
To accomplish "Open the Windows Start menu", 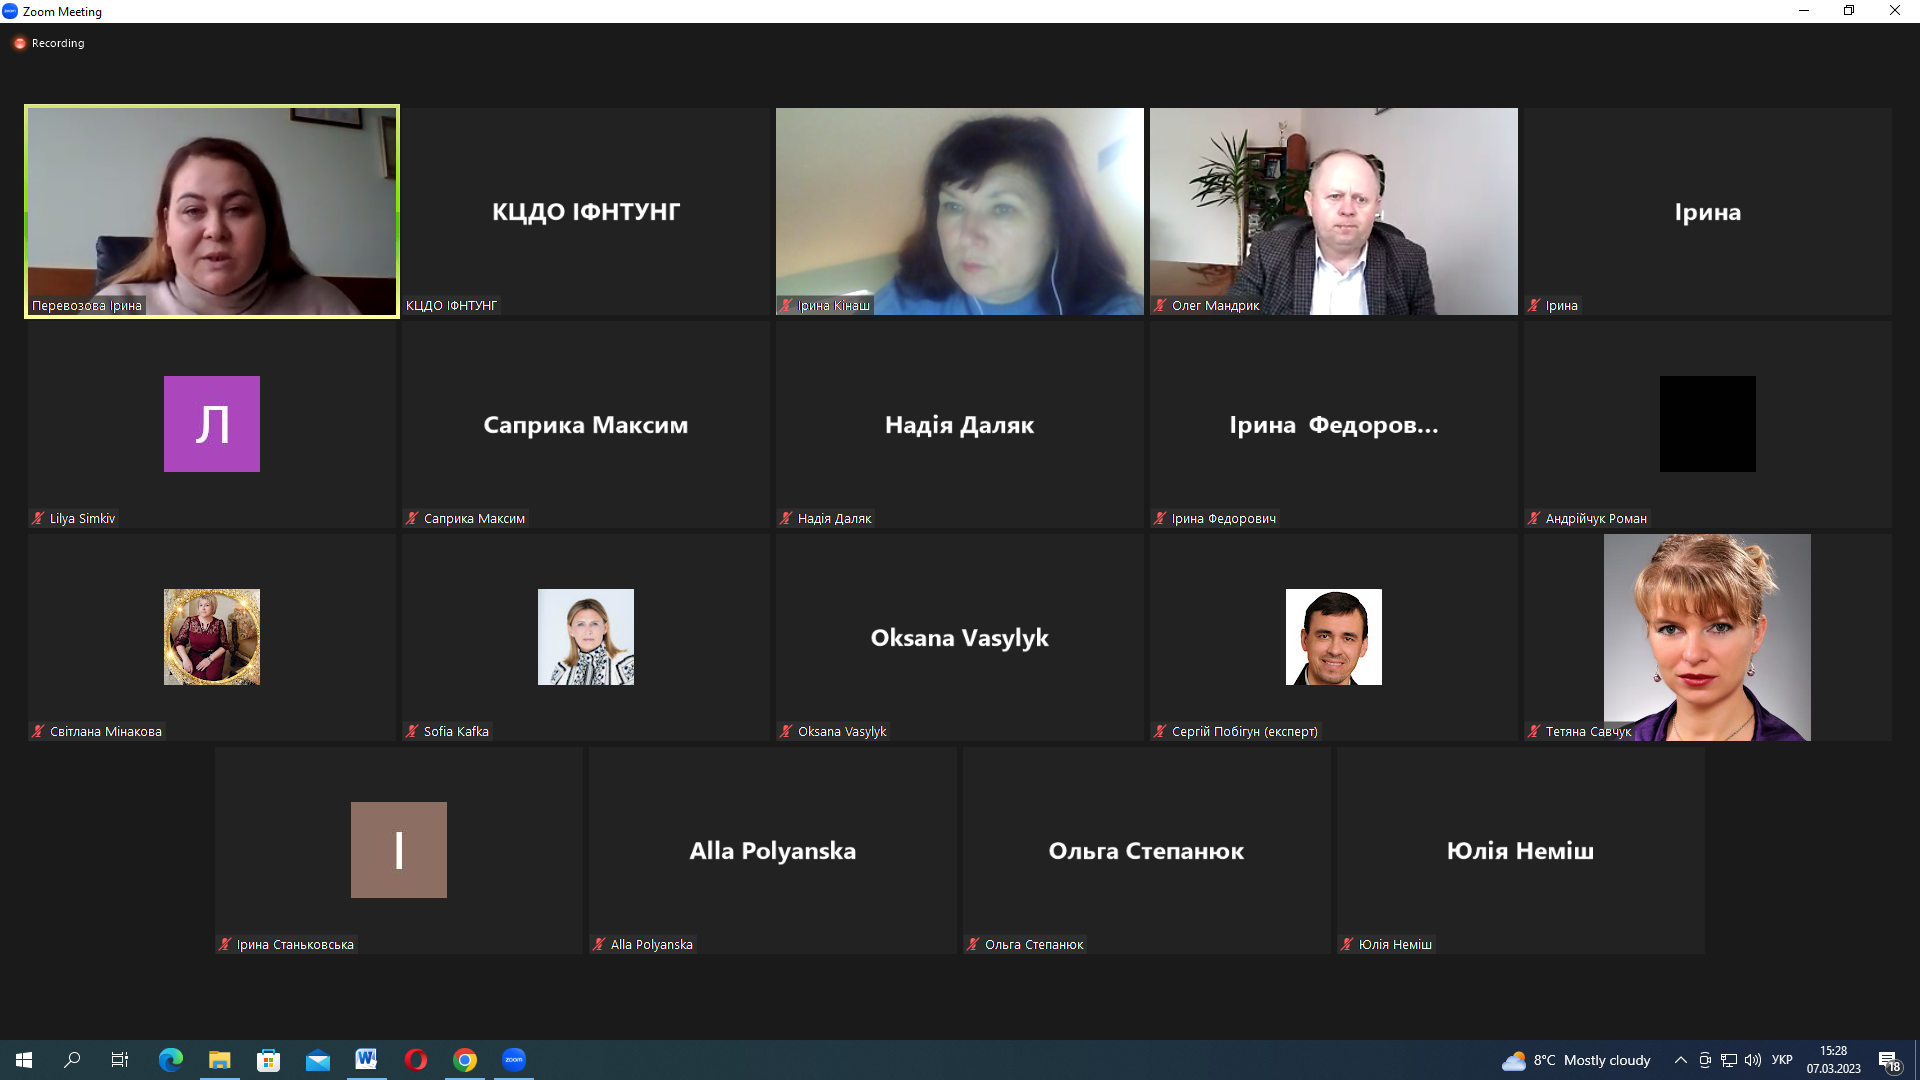I will (x=24, y=1060).
